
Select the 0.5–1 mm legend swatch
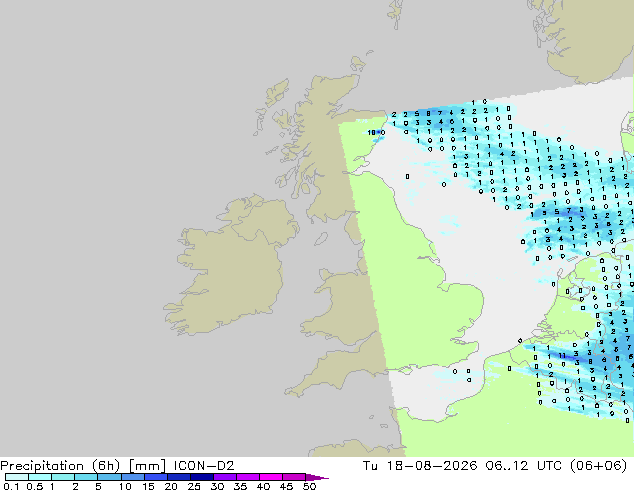(x=40, y=477)
